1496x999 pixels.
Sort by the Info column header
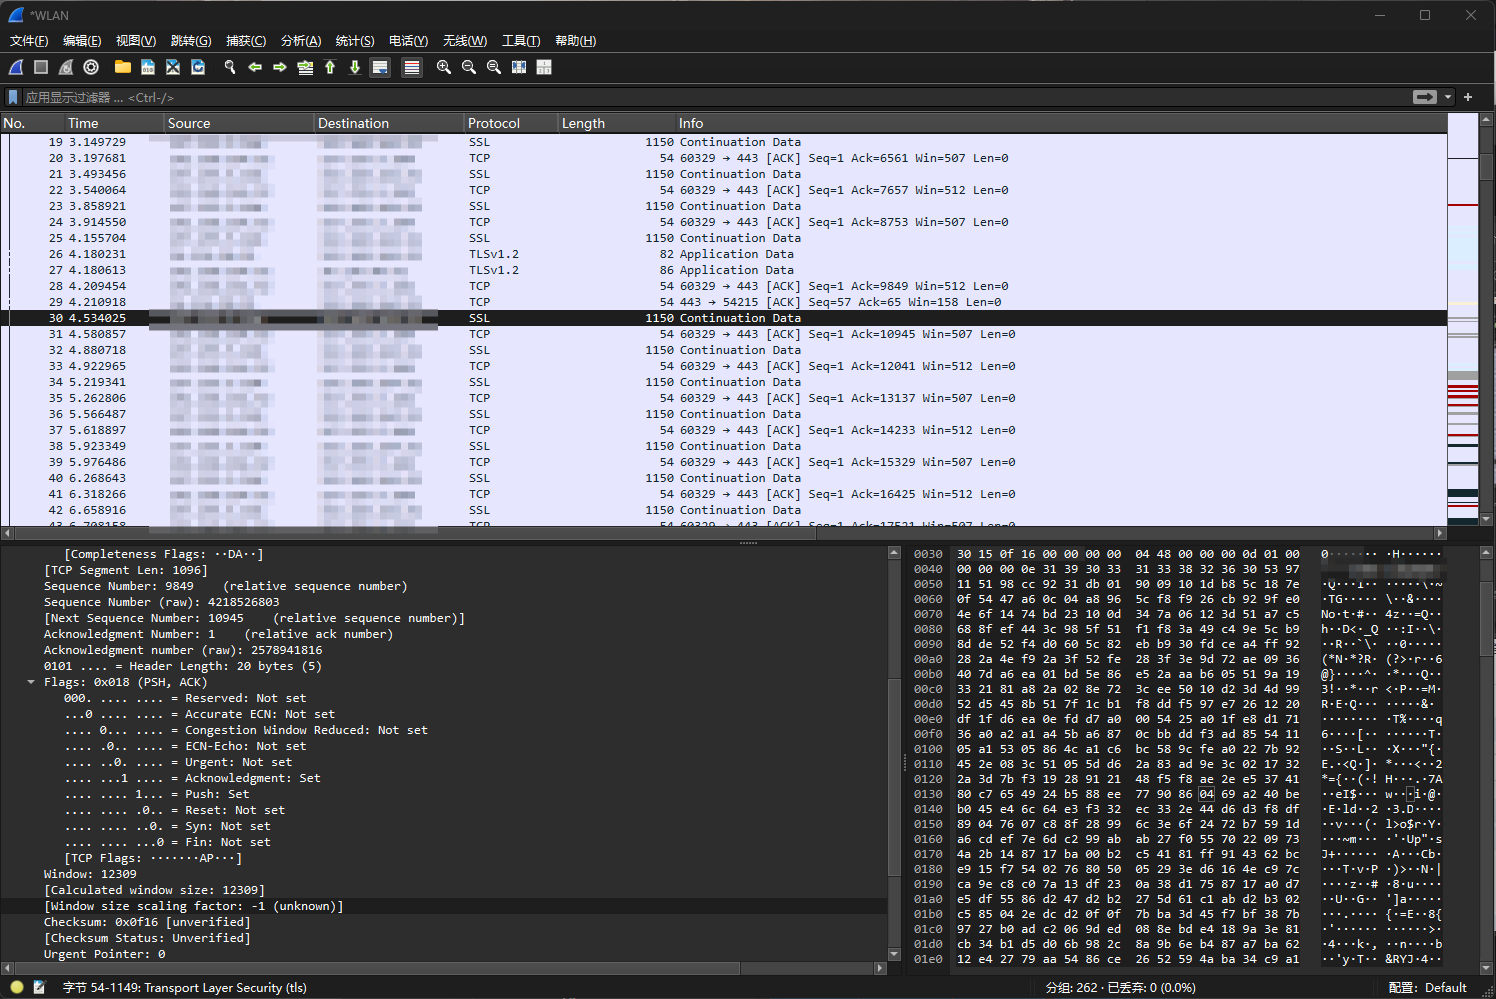coord(1061,123)
